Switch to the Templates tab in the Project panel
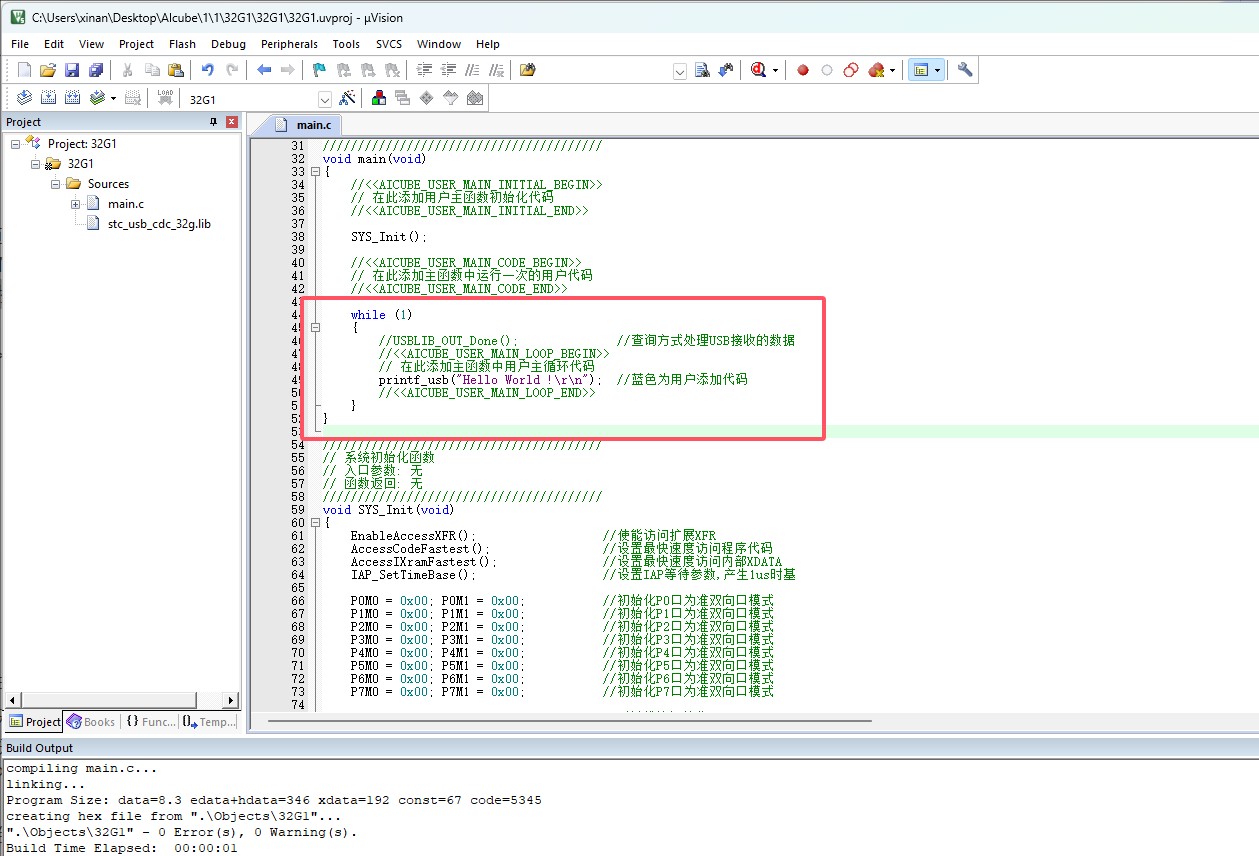This screenshot has width=1259, height=856. [x=210, y=721]
